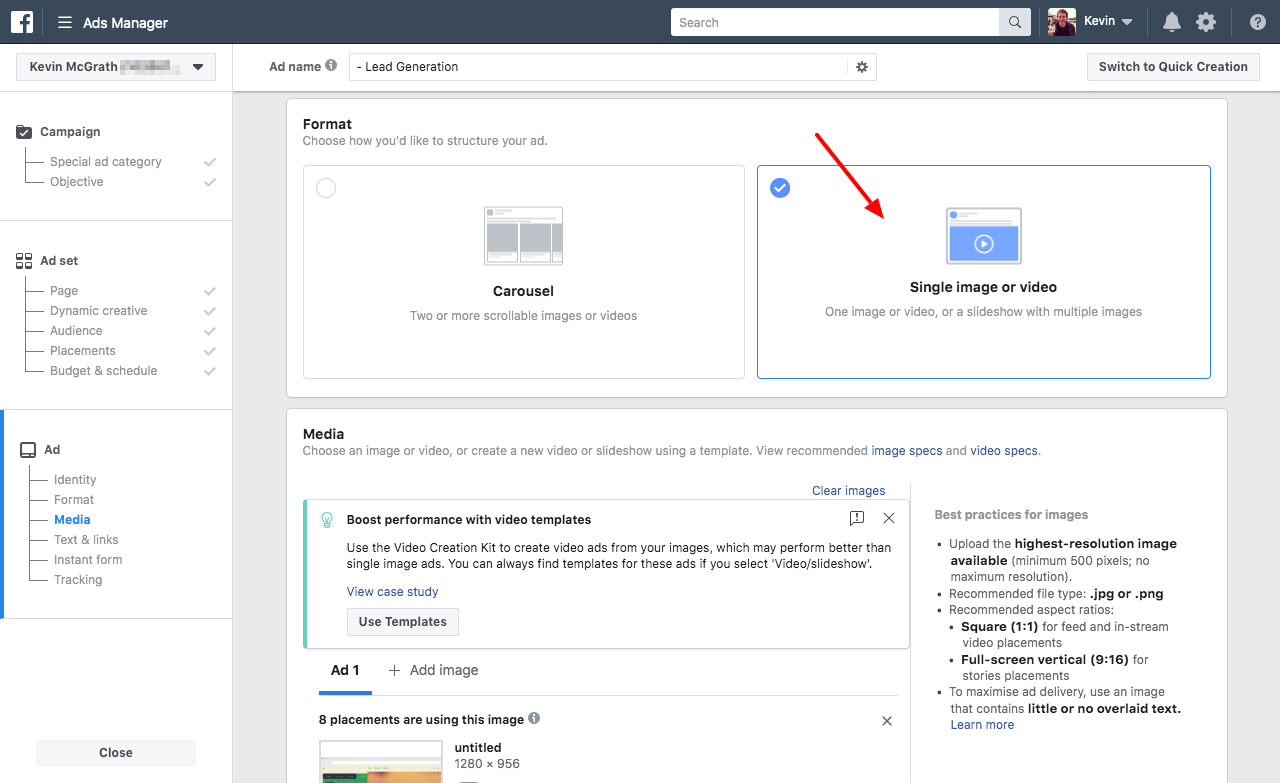Click Switch to Quick Creation

[x=1172, y=66]
